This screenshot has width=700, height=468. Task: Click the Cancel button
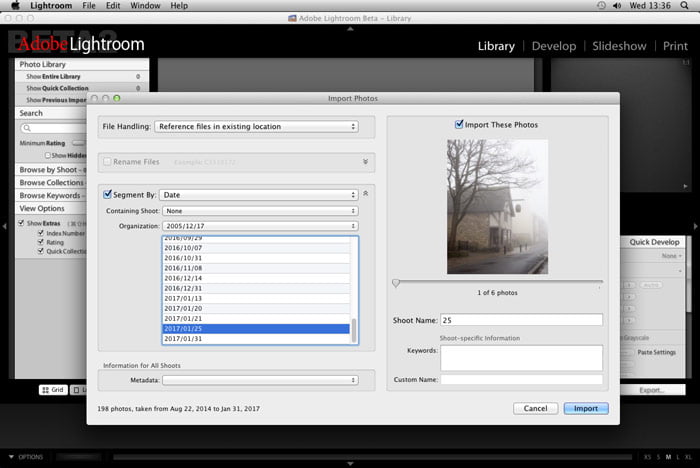535,408
